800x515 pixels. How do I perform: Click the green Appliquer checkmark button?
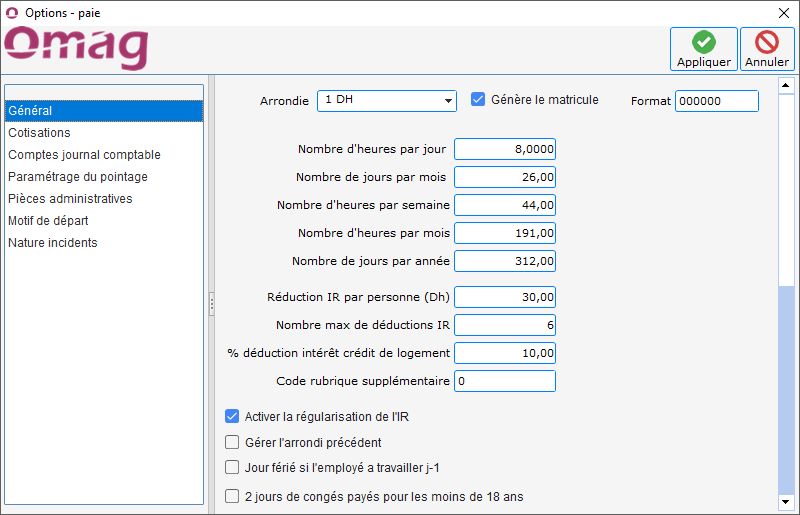tap(703, 48)
